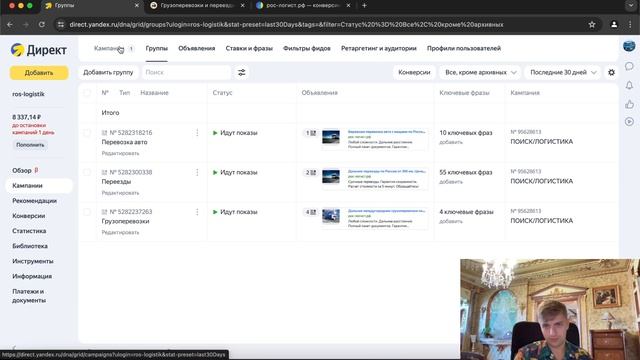
Task: Bookmark page with star icon
Action: click(x=592, y=24)
